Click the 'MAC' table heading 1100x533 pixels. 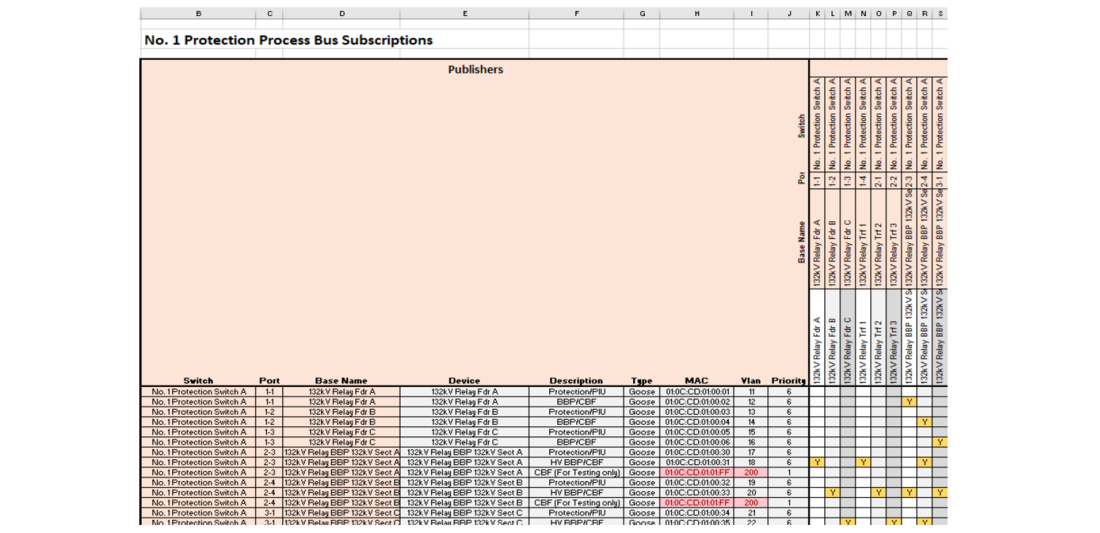697,381
